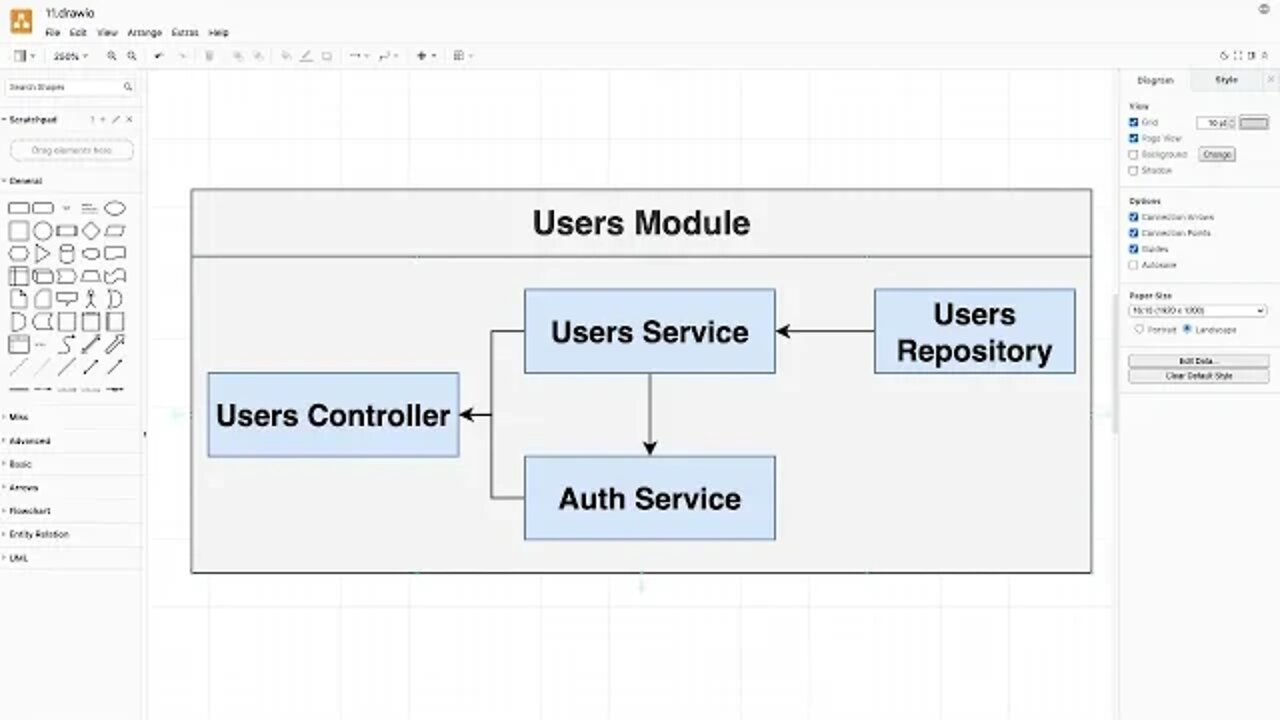Toggle Connection Arrows checkbox
This screenshot has width=1280, height=720.
(x=1134, y=217)
